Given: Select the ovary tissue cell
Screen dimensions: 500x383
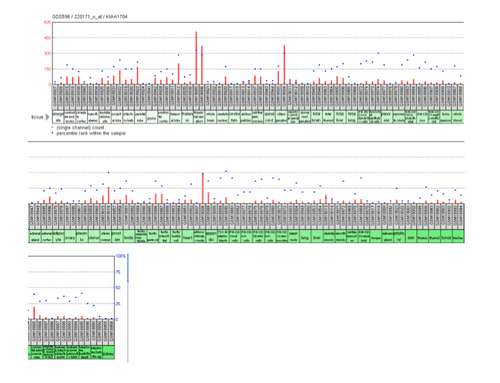Looking at the screenshot, I should pos(70,236).
